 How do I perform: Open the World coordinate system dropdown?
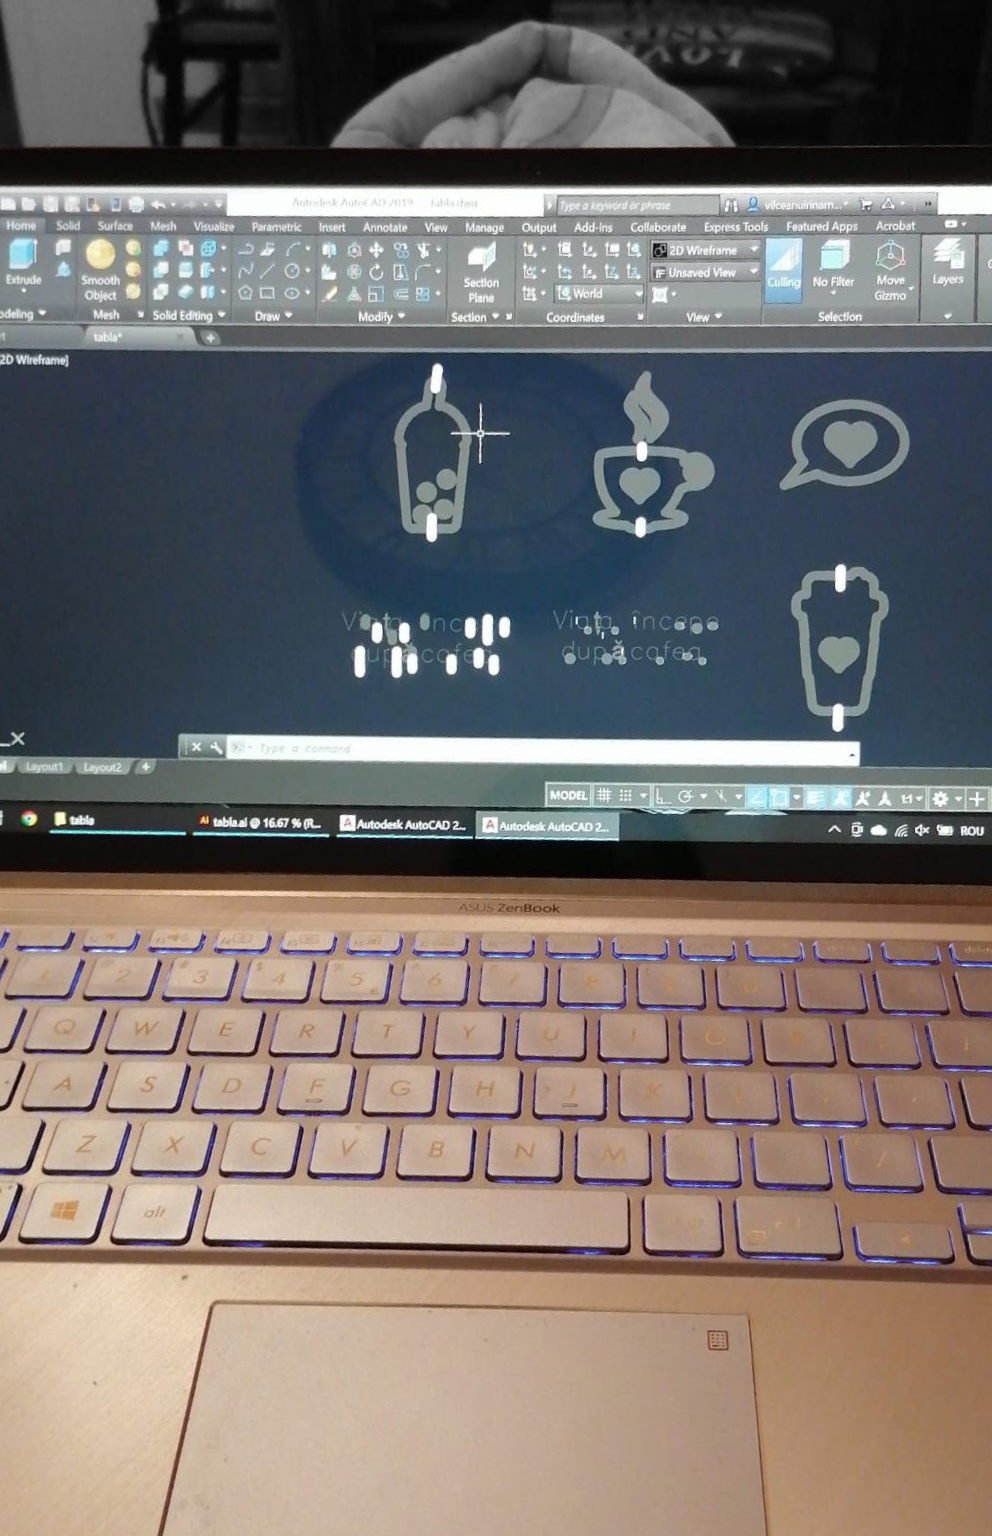coord(598,294)
